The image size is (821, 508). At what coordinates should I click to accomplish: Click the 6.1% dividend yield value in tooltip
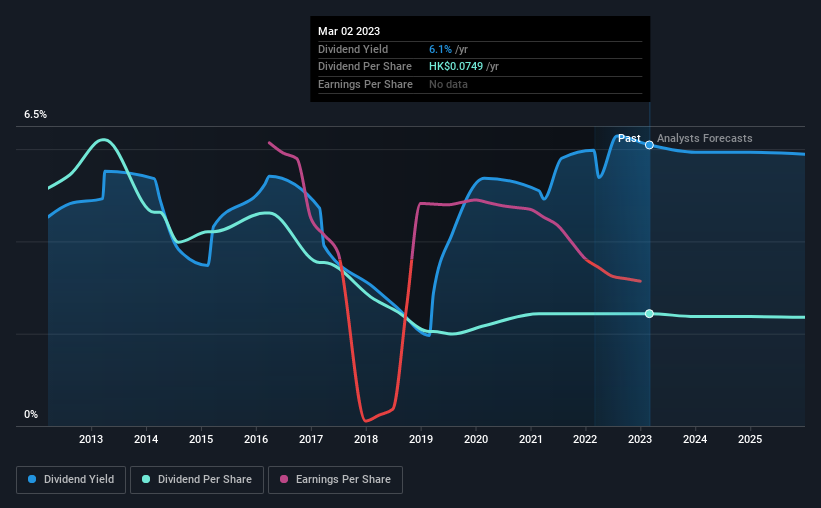point(440,49)
